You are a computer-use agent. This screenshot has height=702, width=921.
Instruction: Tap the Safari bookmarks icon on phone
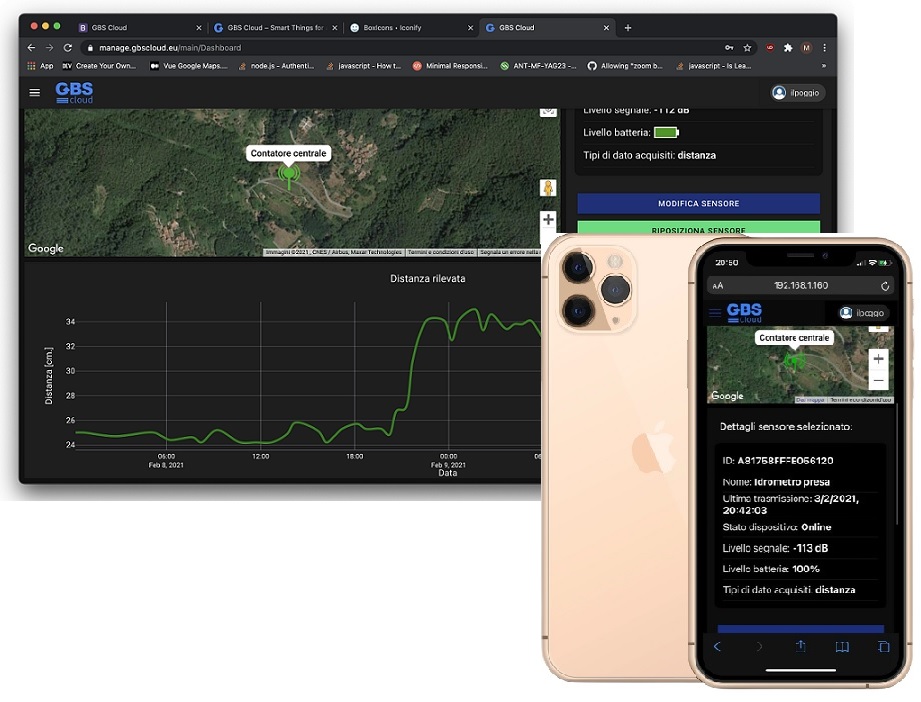[x=842, y=647]
